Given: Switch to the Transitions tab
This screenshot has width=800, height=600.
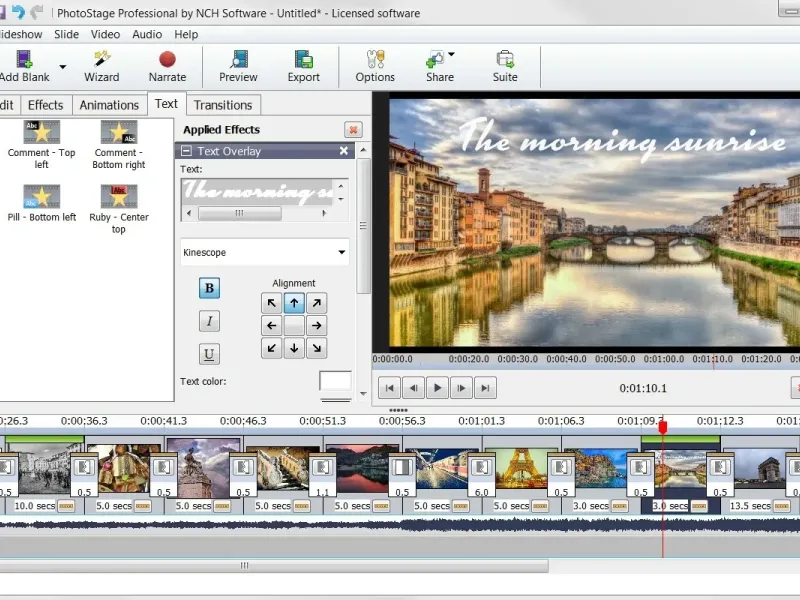Looking at the screenshot, I should (223, 105).
